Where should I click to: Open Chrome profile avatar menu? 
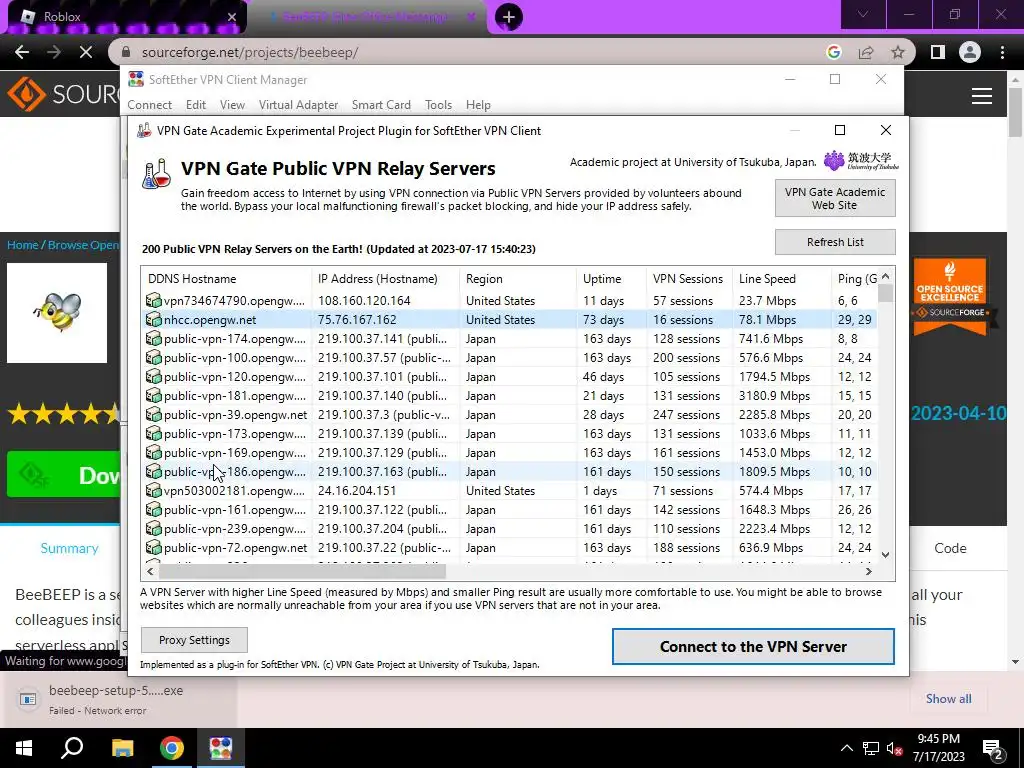pyautogui.click(x=970, y=52)
